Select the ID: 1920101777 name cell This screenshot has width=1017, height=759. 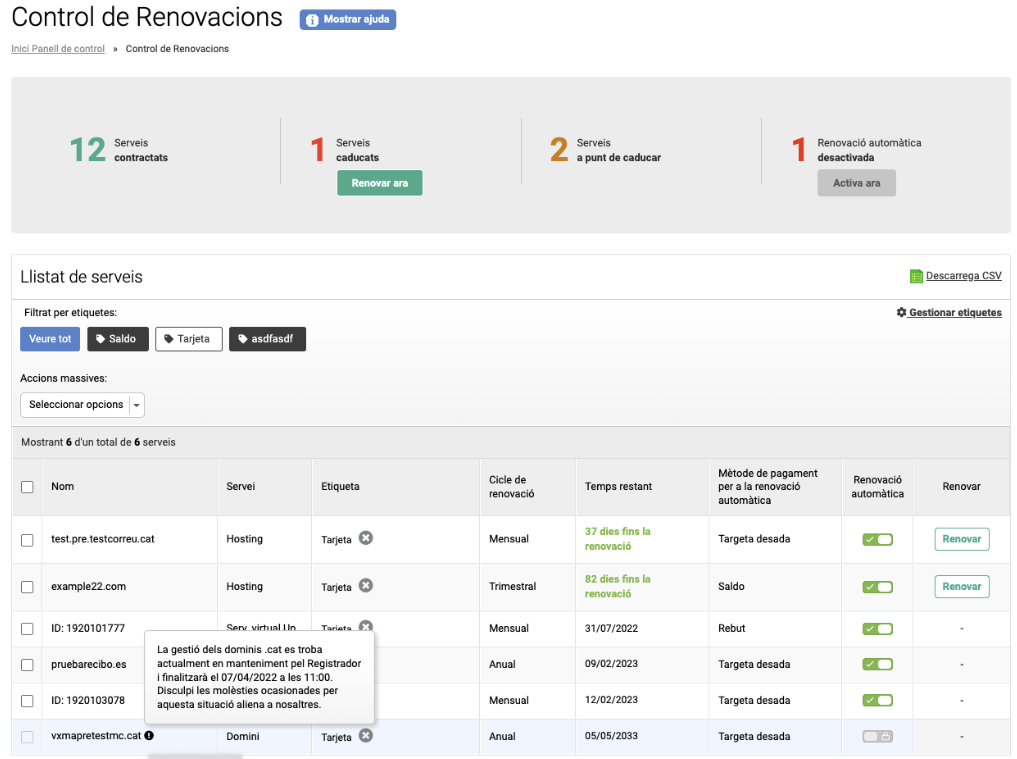88,629
